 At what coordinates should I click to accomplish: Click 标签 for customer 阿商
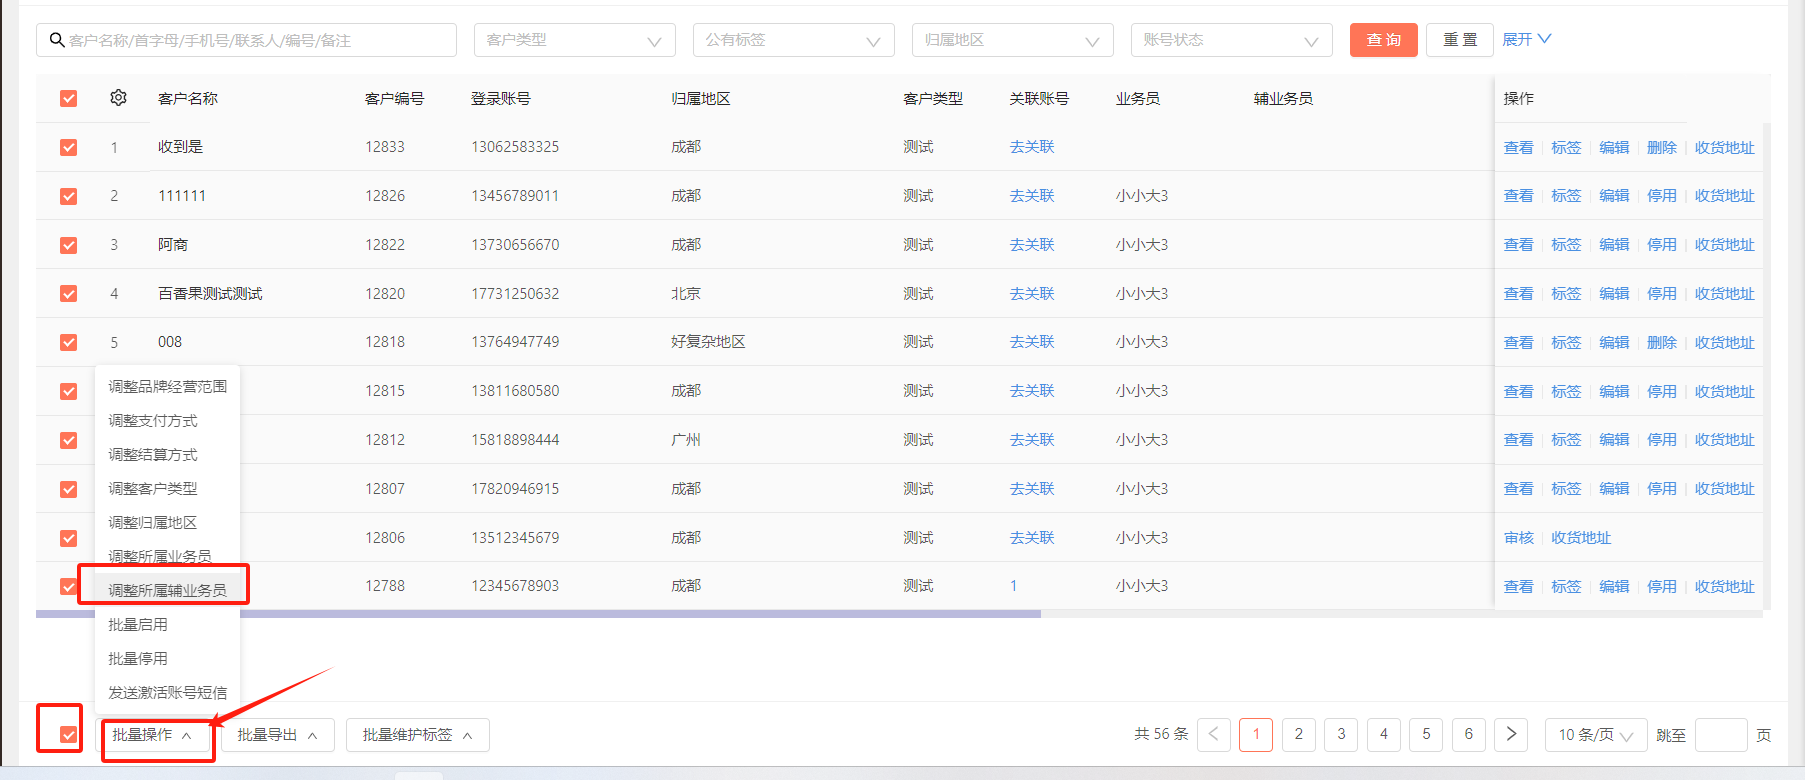pos(1566,245)
